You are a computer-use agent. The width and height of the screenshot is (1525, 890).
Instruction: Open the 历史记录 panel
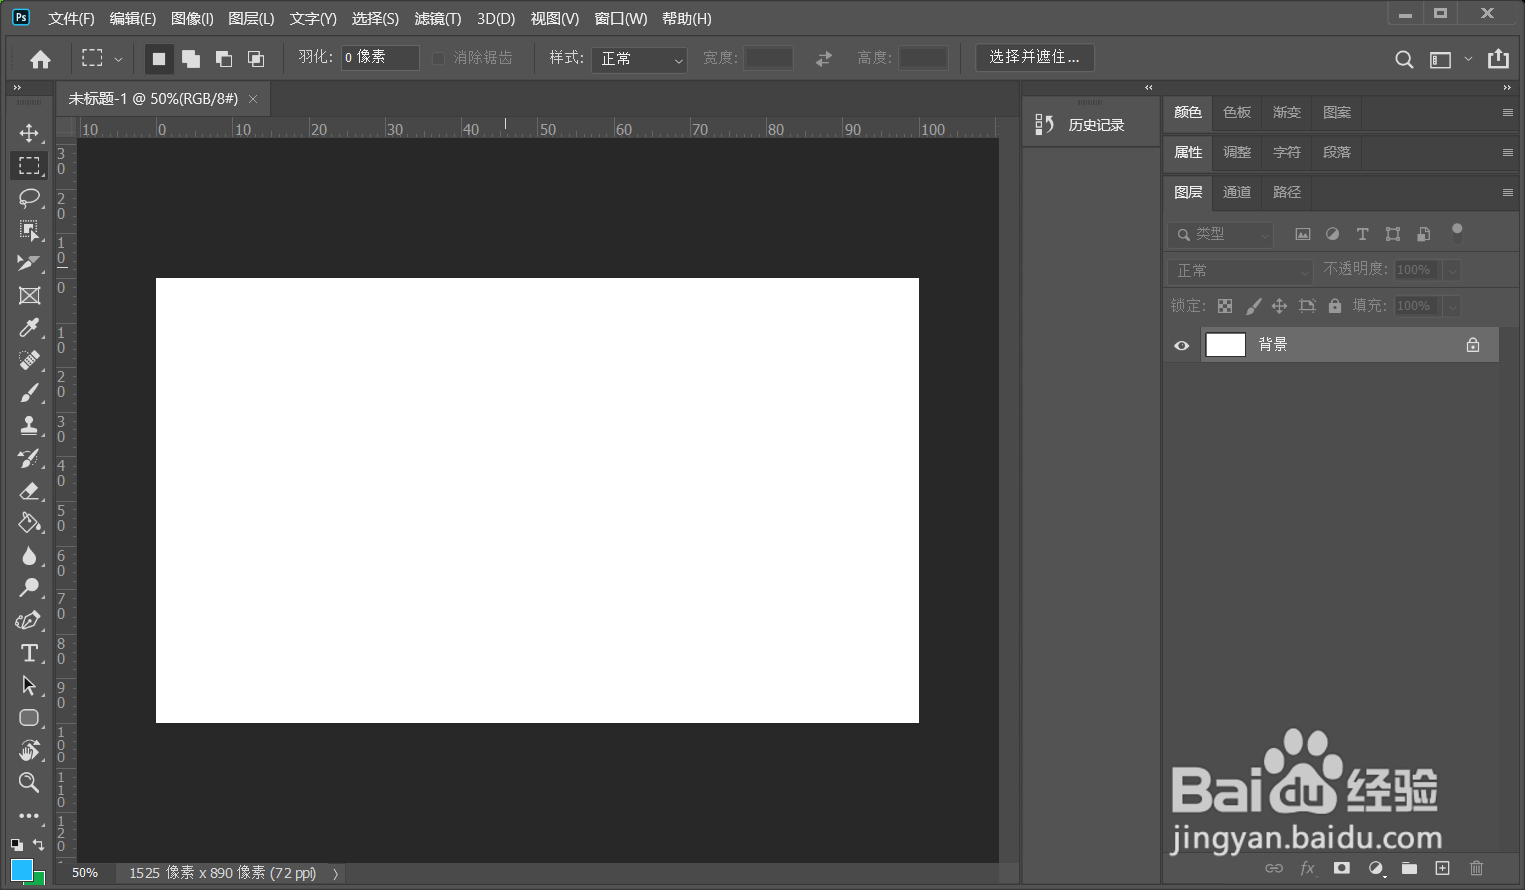pyautogui.click(x=1080, y=125)
